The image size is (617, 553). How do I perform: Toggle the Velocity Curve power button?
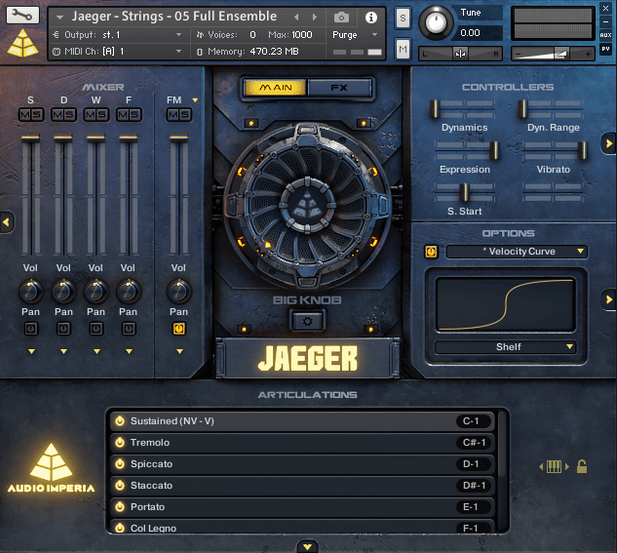(431, 252)
